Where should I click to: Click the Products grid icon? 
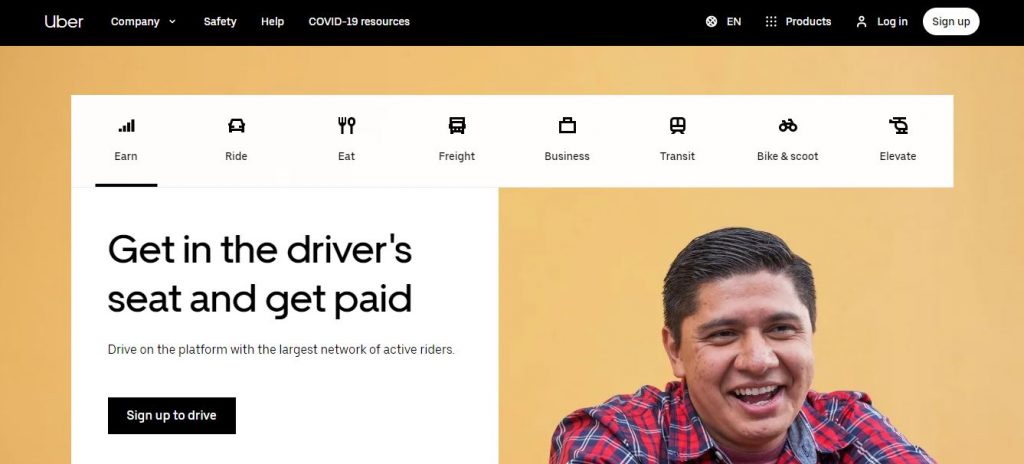[771, 22]
